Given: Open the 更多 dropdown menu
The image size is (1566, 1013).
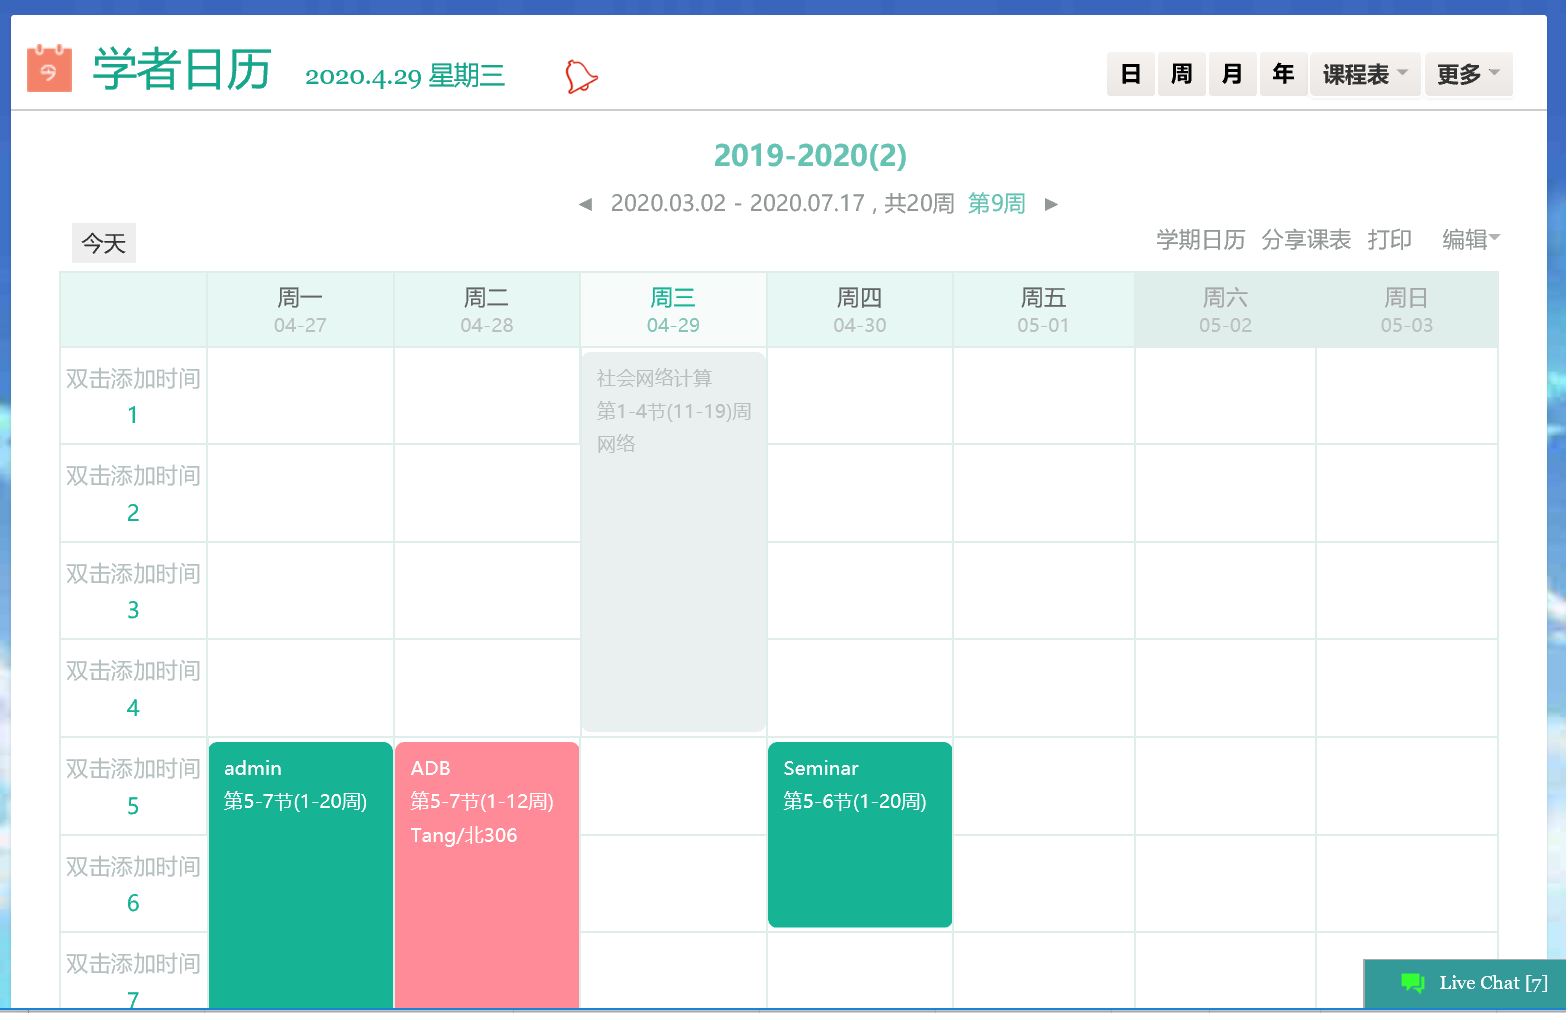Looking at the screenshot, I should tap(1467, 74).
